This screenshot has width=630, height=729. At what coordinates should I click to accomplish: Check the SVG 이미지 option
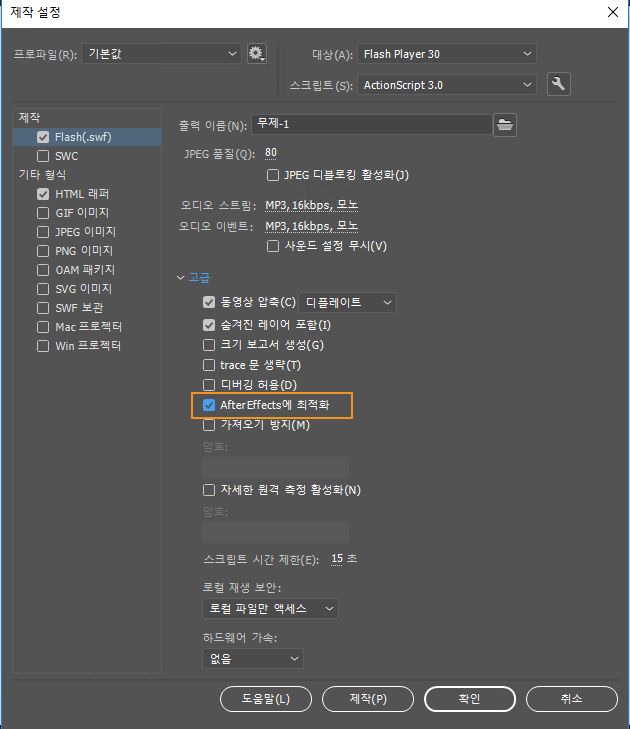point(43,289)
